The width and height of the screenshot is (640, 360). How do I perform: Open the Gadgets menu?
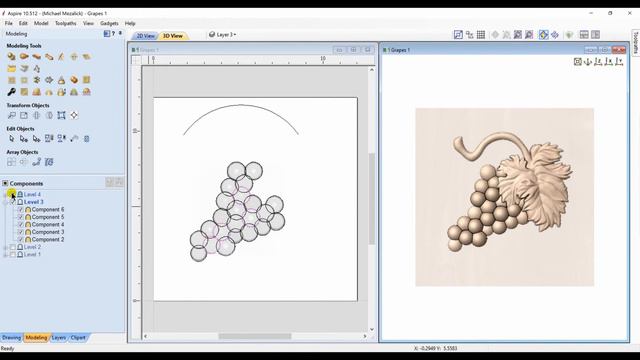pos(109,23)
